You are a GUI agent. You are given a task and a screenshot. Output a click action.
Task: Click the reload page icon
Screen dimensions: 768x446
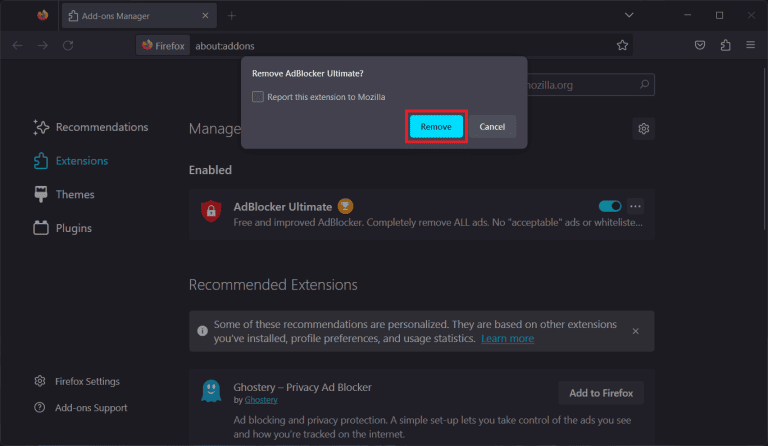coord(68,45)
